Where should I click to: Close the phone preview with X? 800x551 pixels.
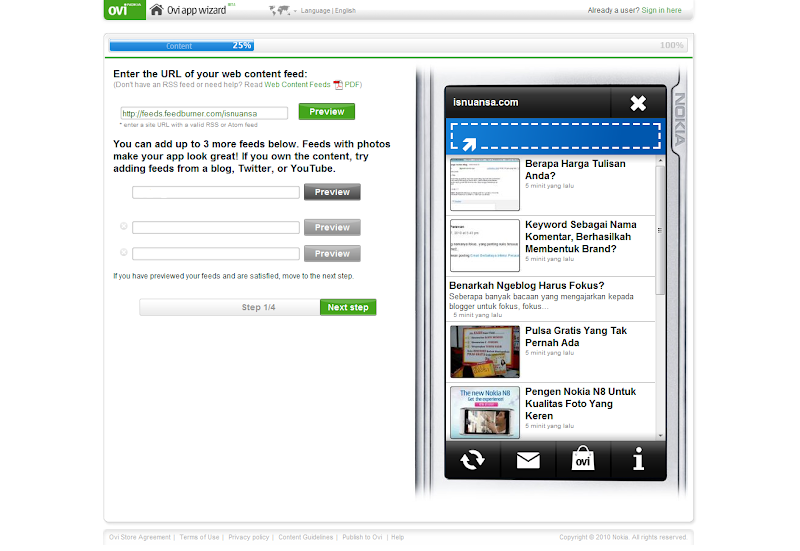point(638,103)
